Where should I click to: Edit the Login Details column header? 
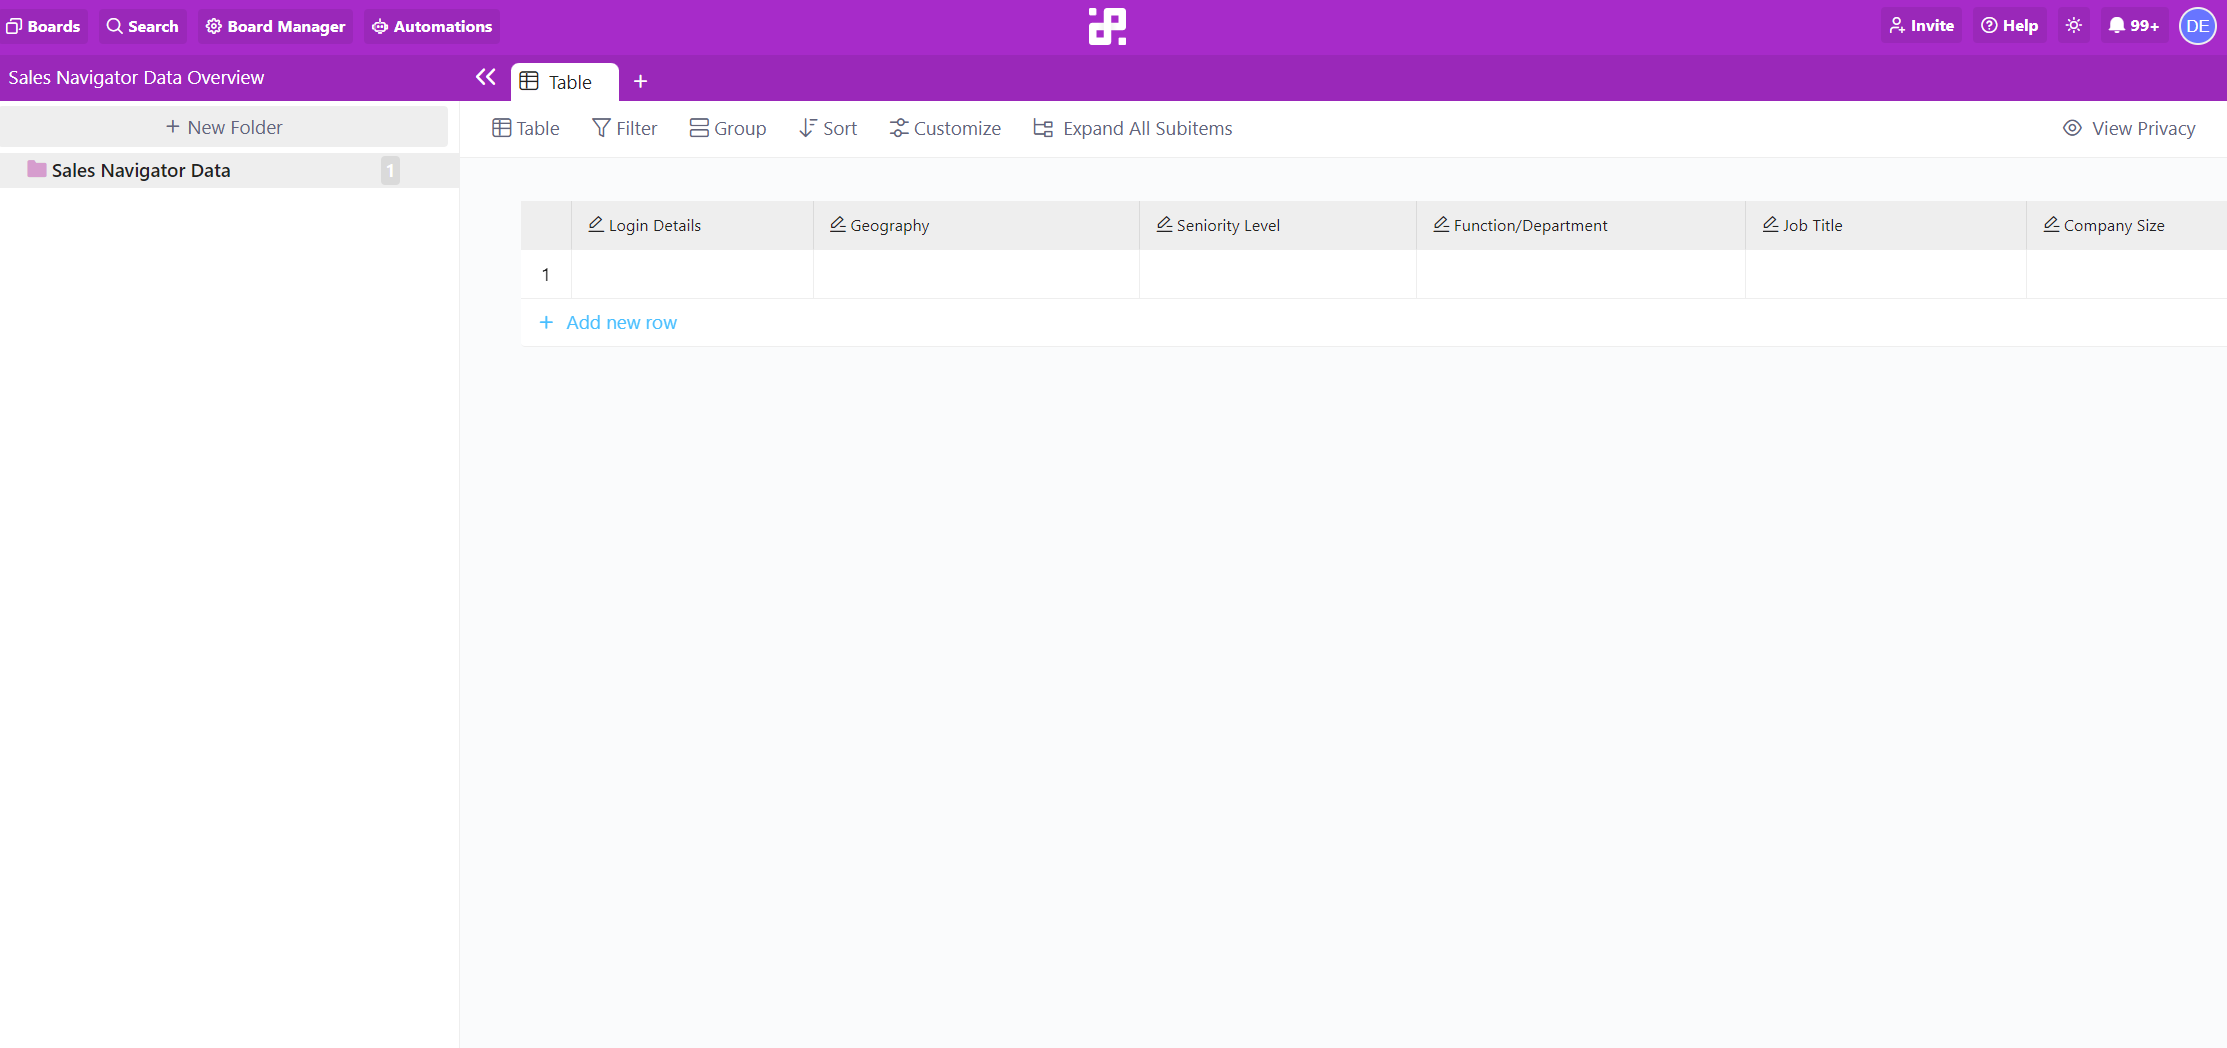pos(692,225)
